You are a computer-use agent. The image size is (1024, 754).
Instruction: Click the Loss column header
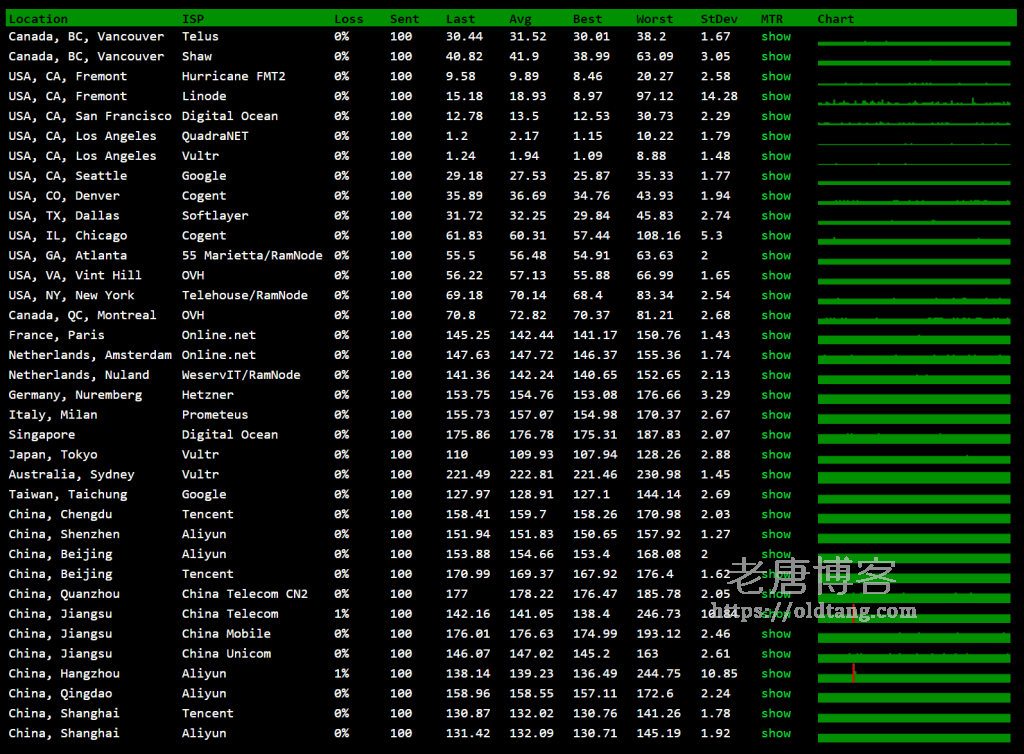pos(348,19)
